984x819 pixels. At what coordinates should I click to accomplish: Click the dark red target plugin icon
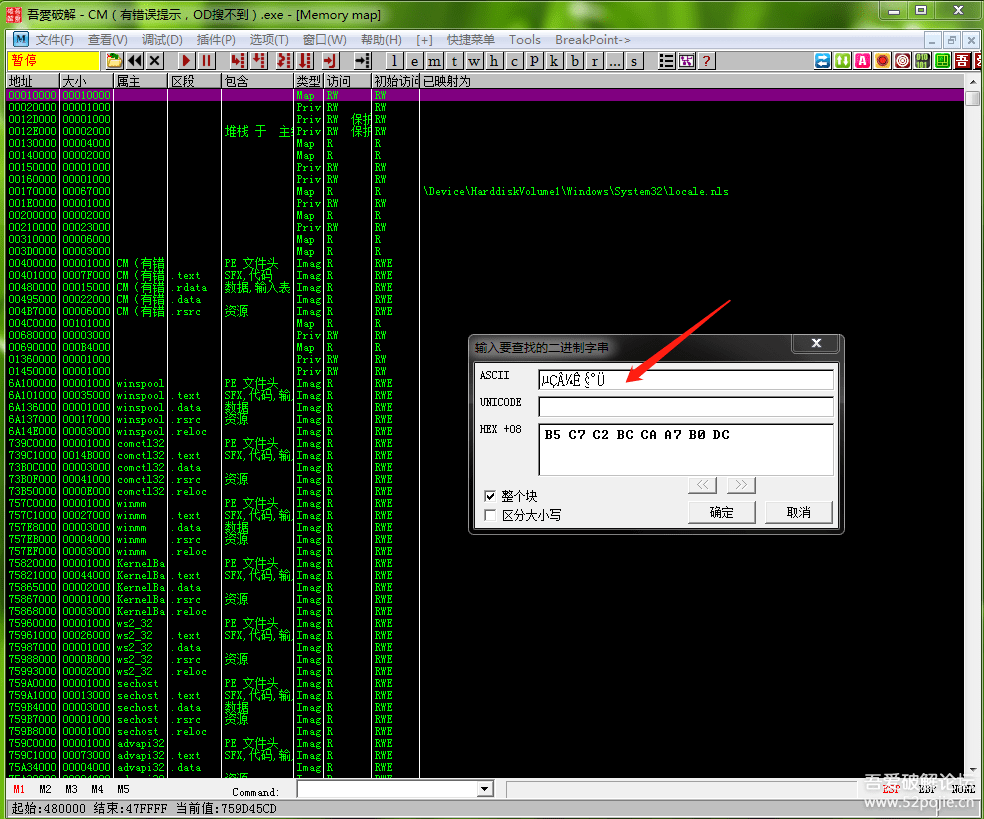tap(903, 61)
